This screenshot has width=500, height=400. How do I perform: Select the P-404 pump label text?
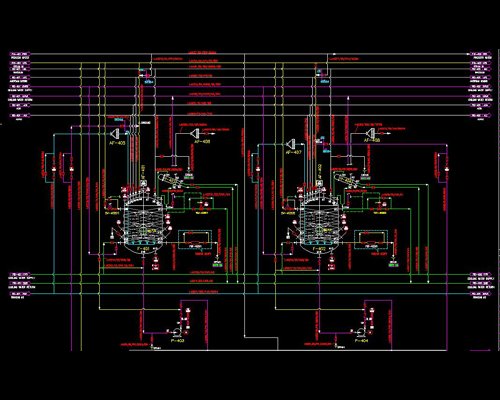click(x=362, y=341)
